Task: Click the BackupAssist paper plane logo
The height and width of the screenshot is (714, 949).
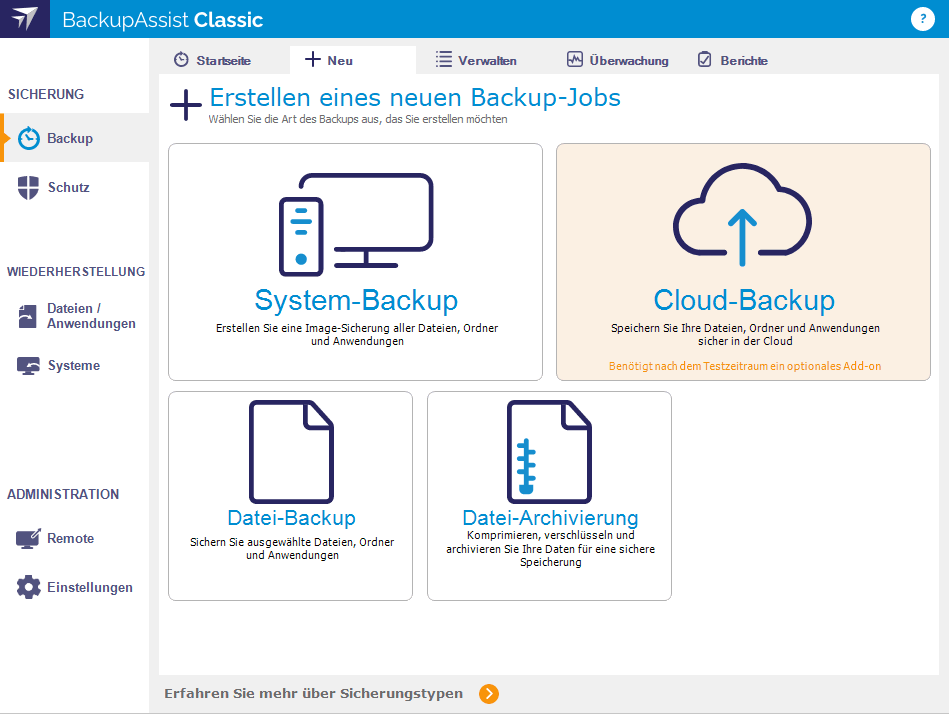Action: point(25,19)
